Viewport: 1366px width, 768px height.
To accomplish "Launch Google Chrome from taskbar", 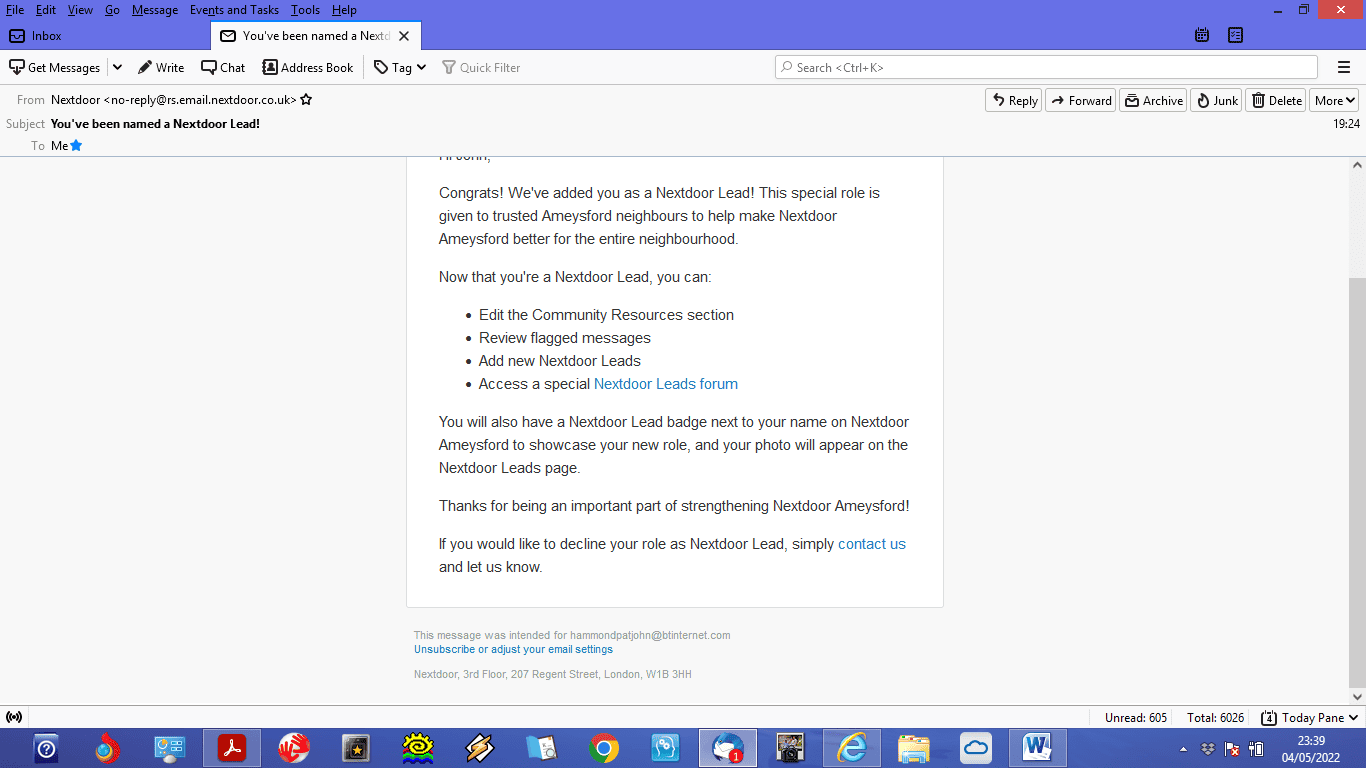I will tap(604, 748).
